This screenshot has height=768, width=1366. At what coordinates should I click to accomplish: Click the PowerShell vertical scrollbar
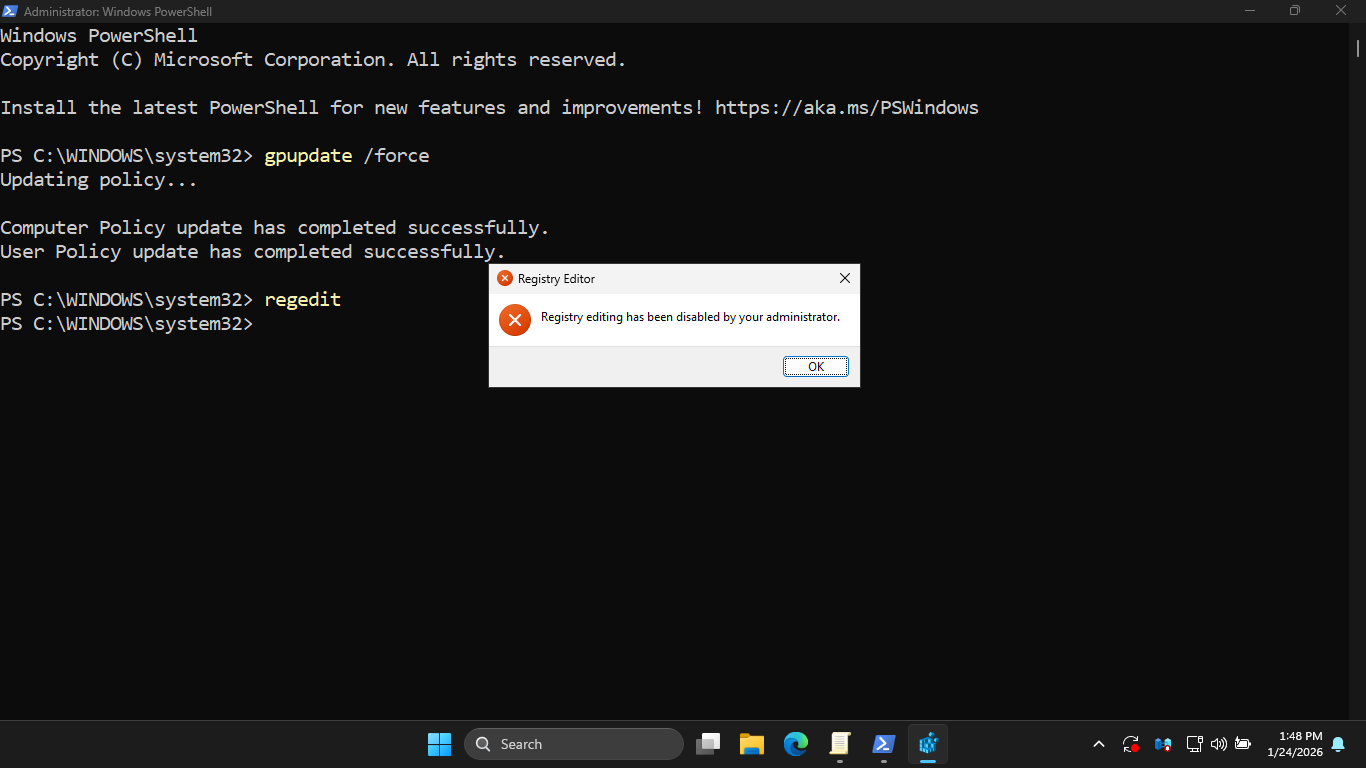click(1358, 48)
